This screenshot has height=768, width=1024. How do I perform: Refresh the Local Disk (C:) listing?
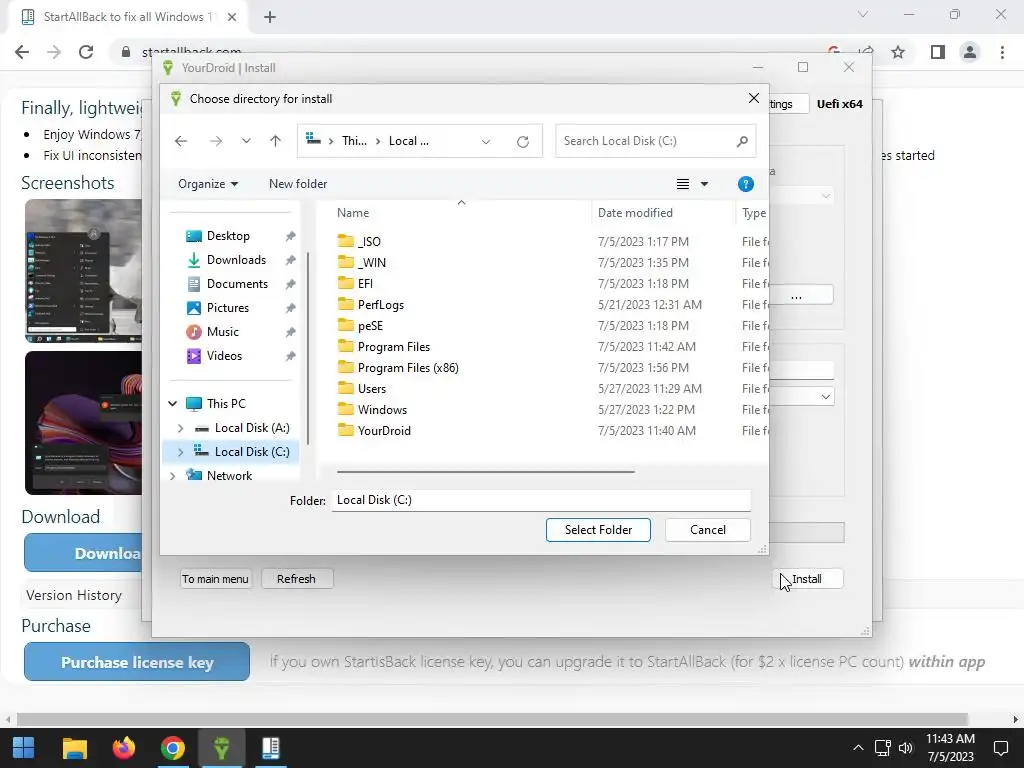(522, 142)
